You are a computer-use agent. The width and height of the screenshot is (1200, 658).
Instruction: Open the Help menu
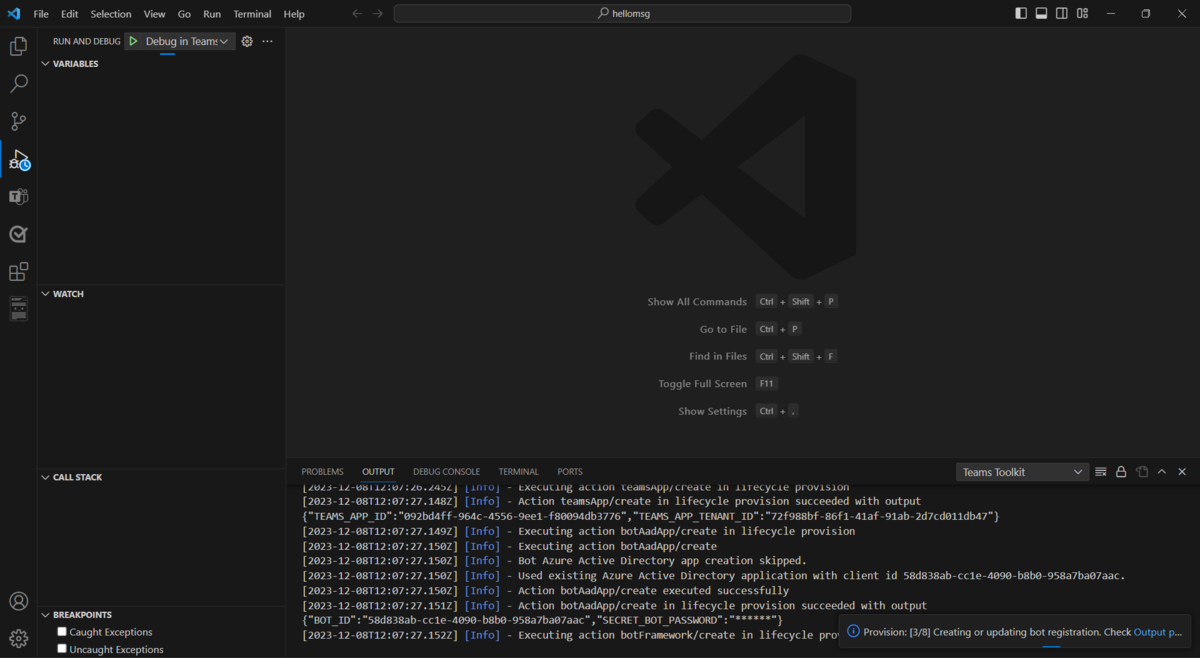pyautogui.click(x=294, y=14)
